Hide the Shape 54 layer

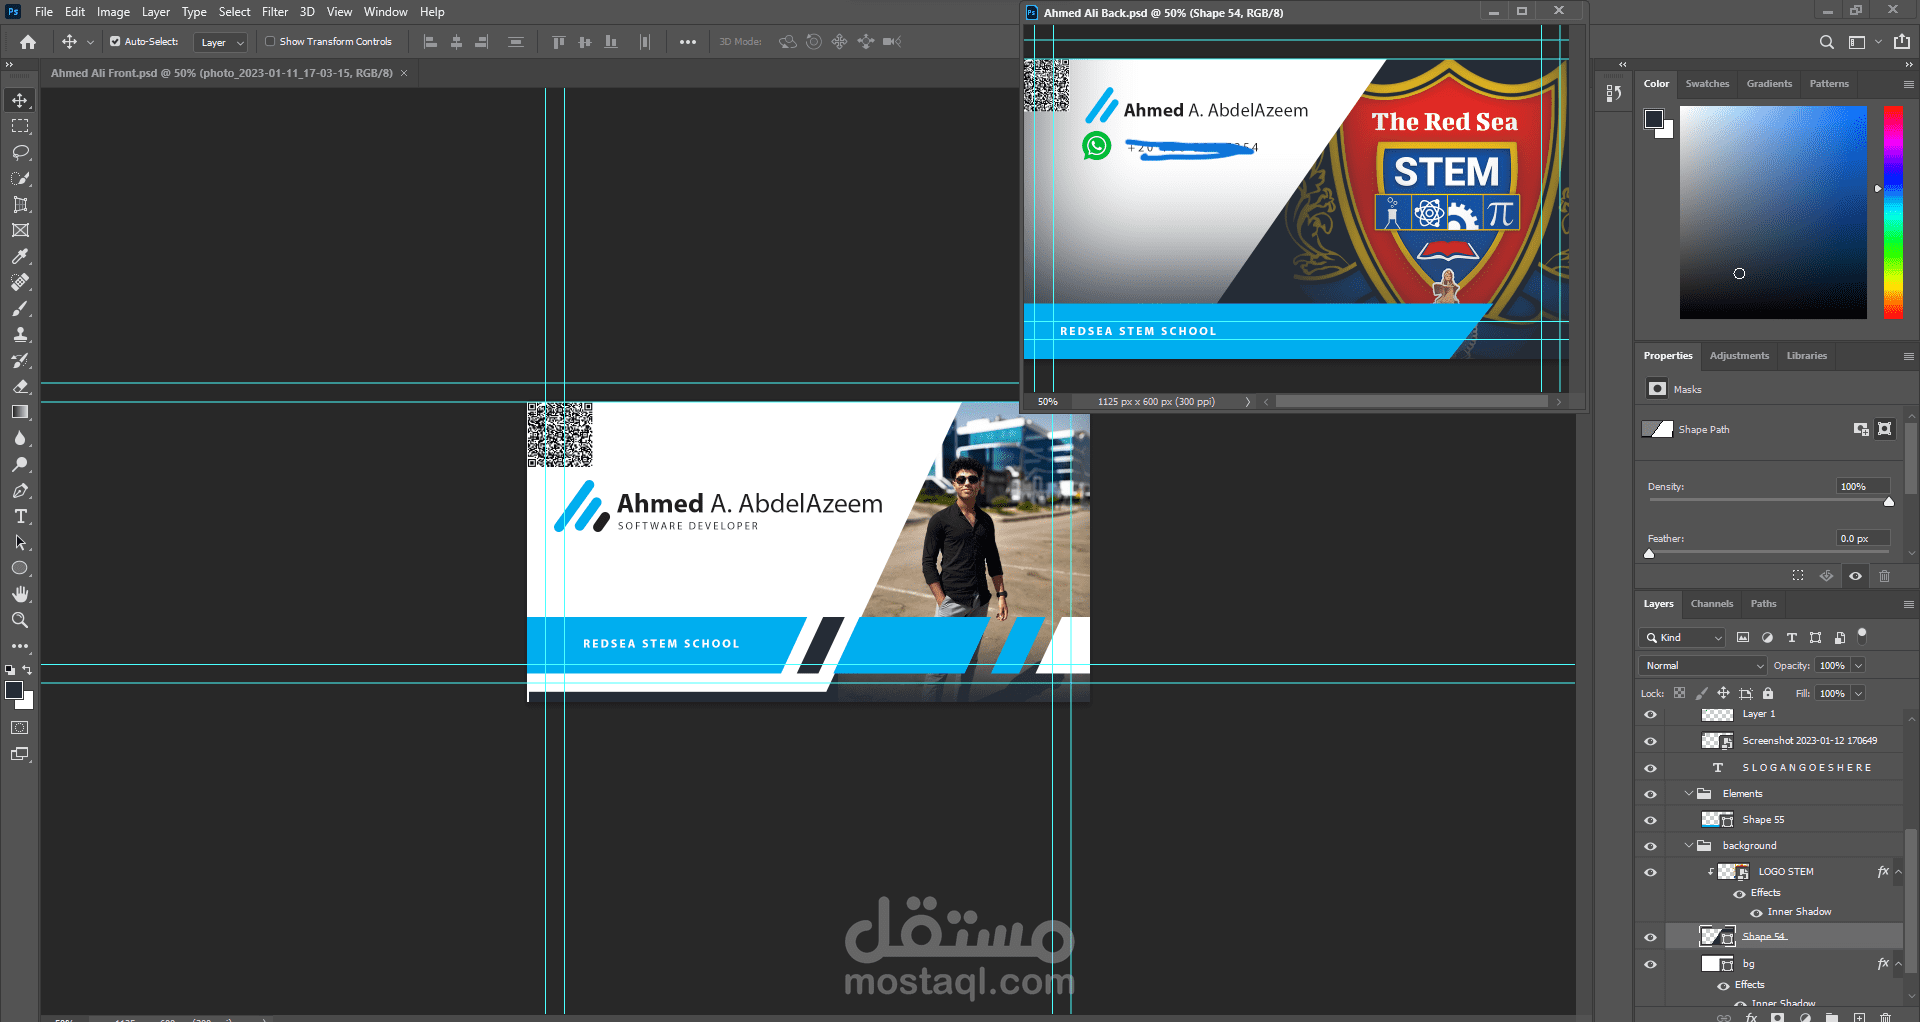(1650, 937)
